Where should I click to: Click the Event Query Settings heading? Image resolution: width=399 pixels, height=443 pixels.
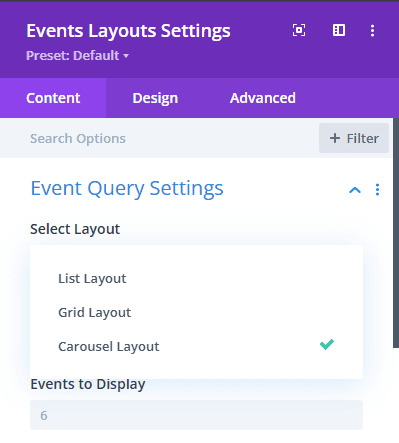(127, 189)
